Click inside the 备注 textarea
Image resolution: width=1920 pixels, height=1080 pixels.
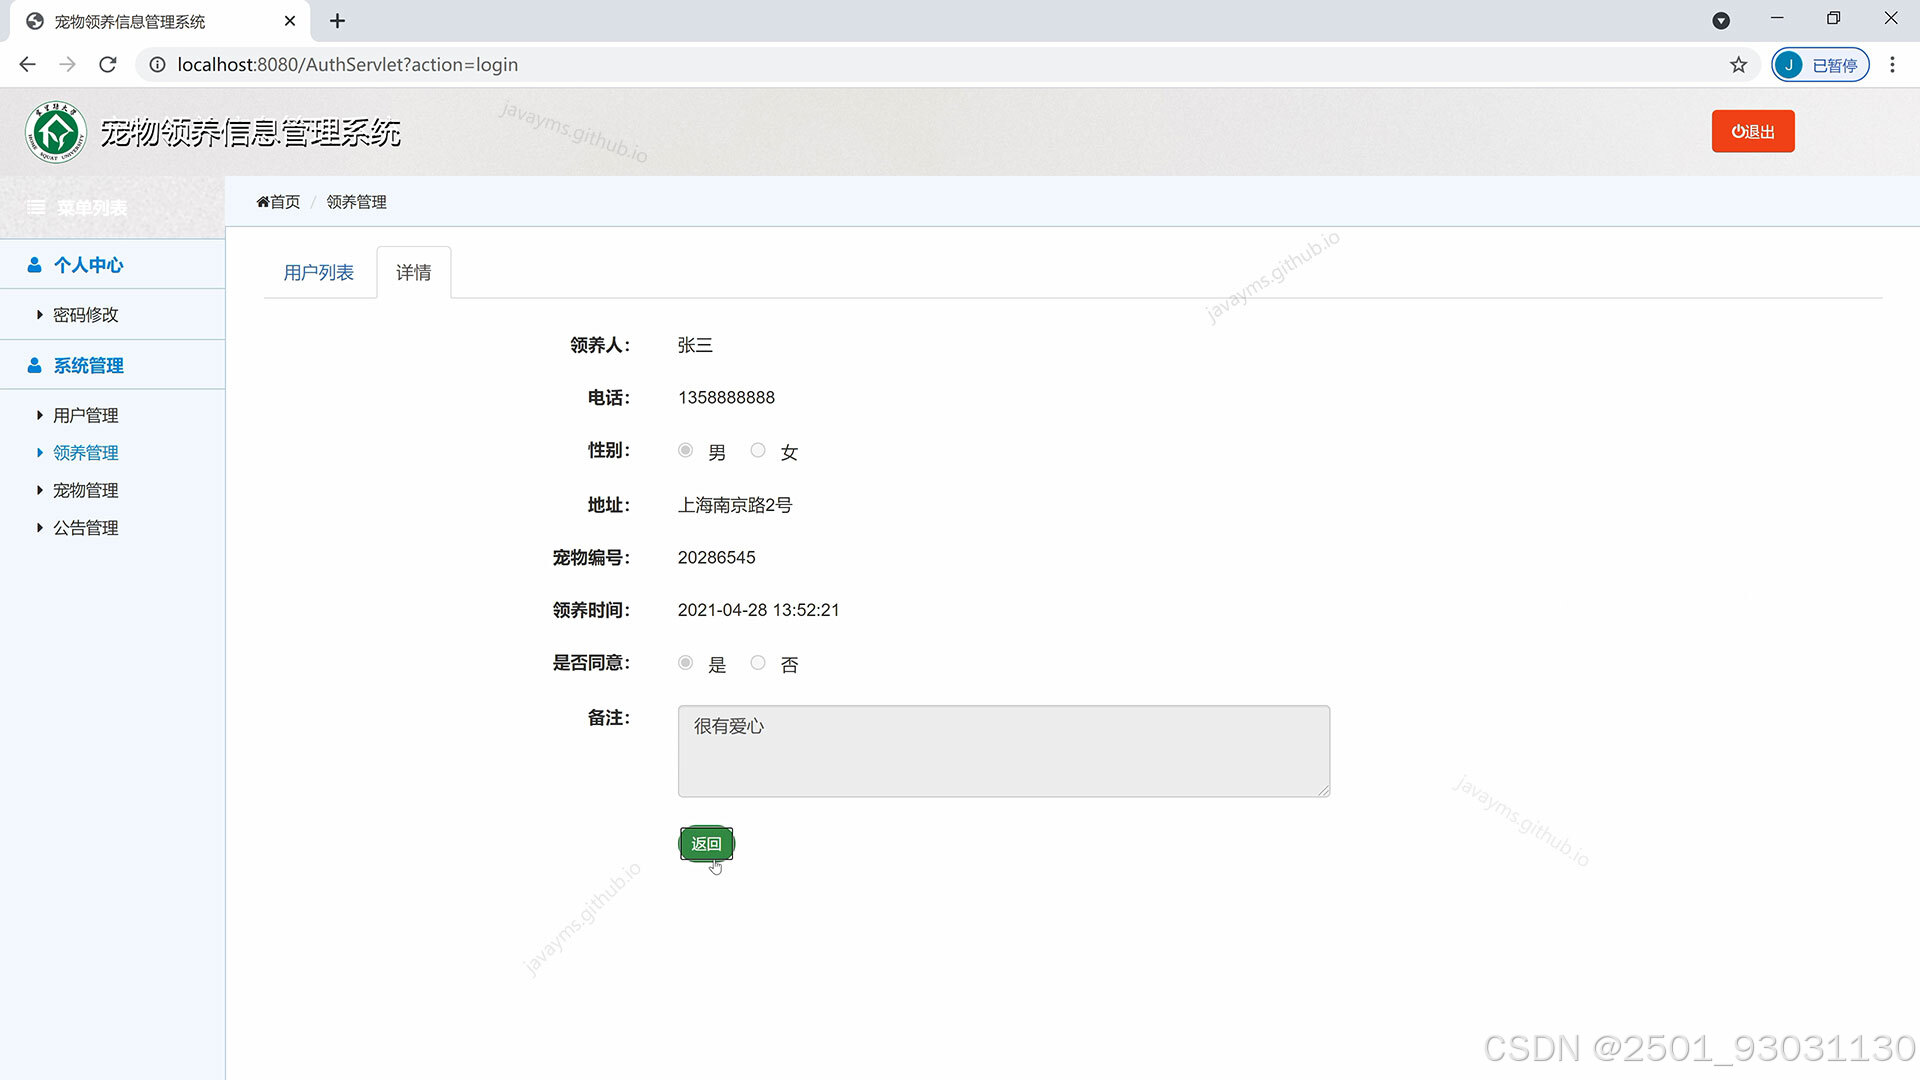point(1004,751)
